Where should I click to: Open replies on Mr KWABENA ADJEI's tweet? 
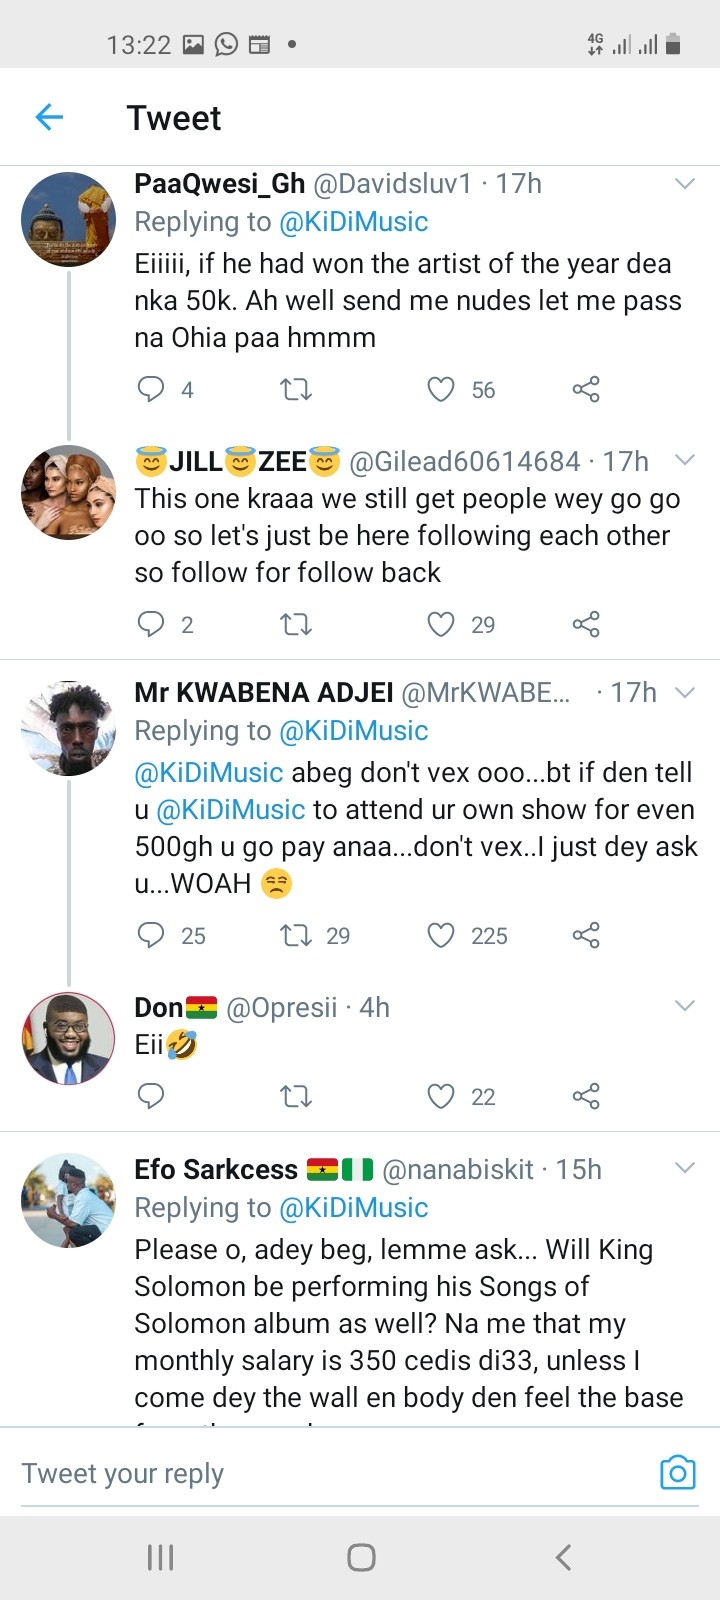(x=150, y=935)
